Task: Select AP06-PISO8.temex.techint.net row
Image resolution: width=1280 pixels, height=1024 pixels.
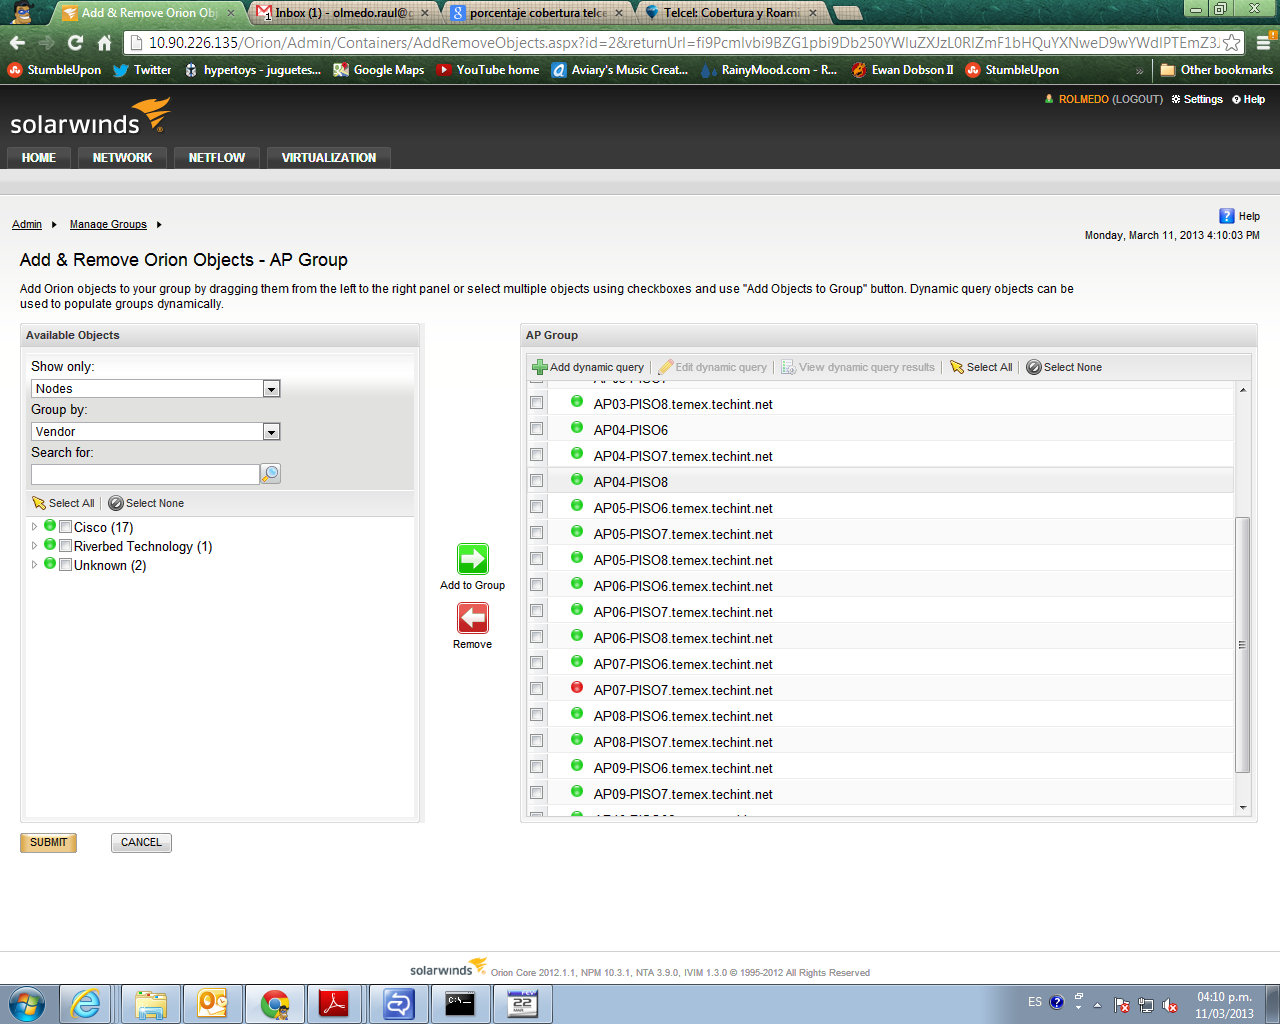Action: 880,638
